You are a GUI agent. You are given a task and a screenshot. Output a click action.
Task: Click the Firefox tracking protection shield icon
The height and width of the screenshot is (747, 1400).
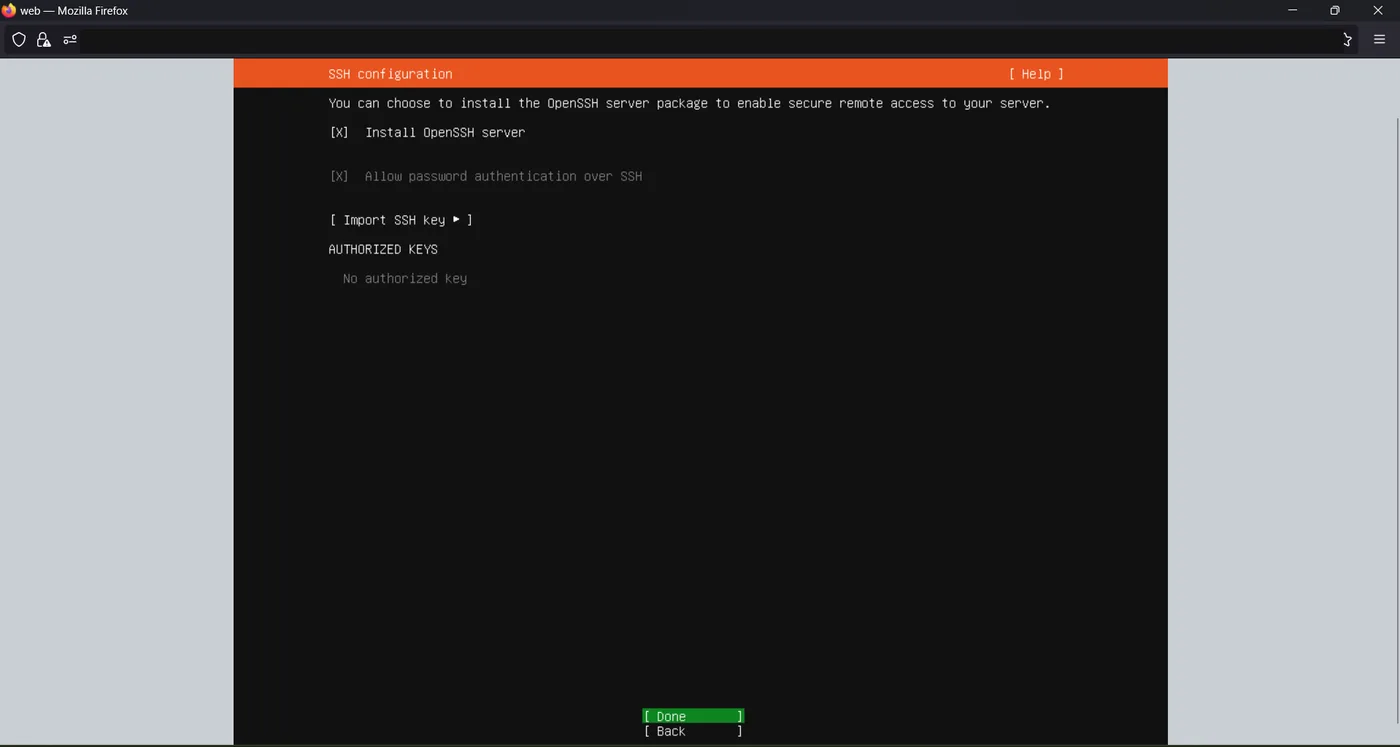click(19, 40)
